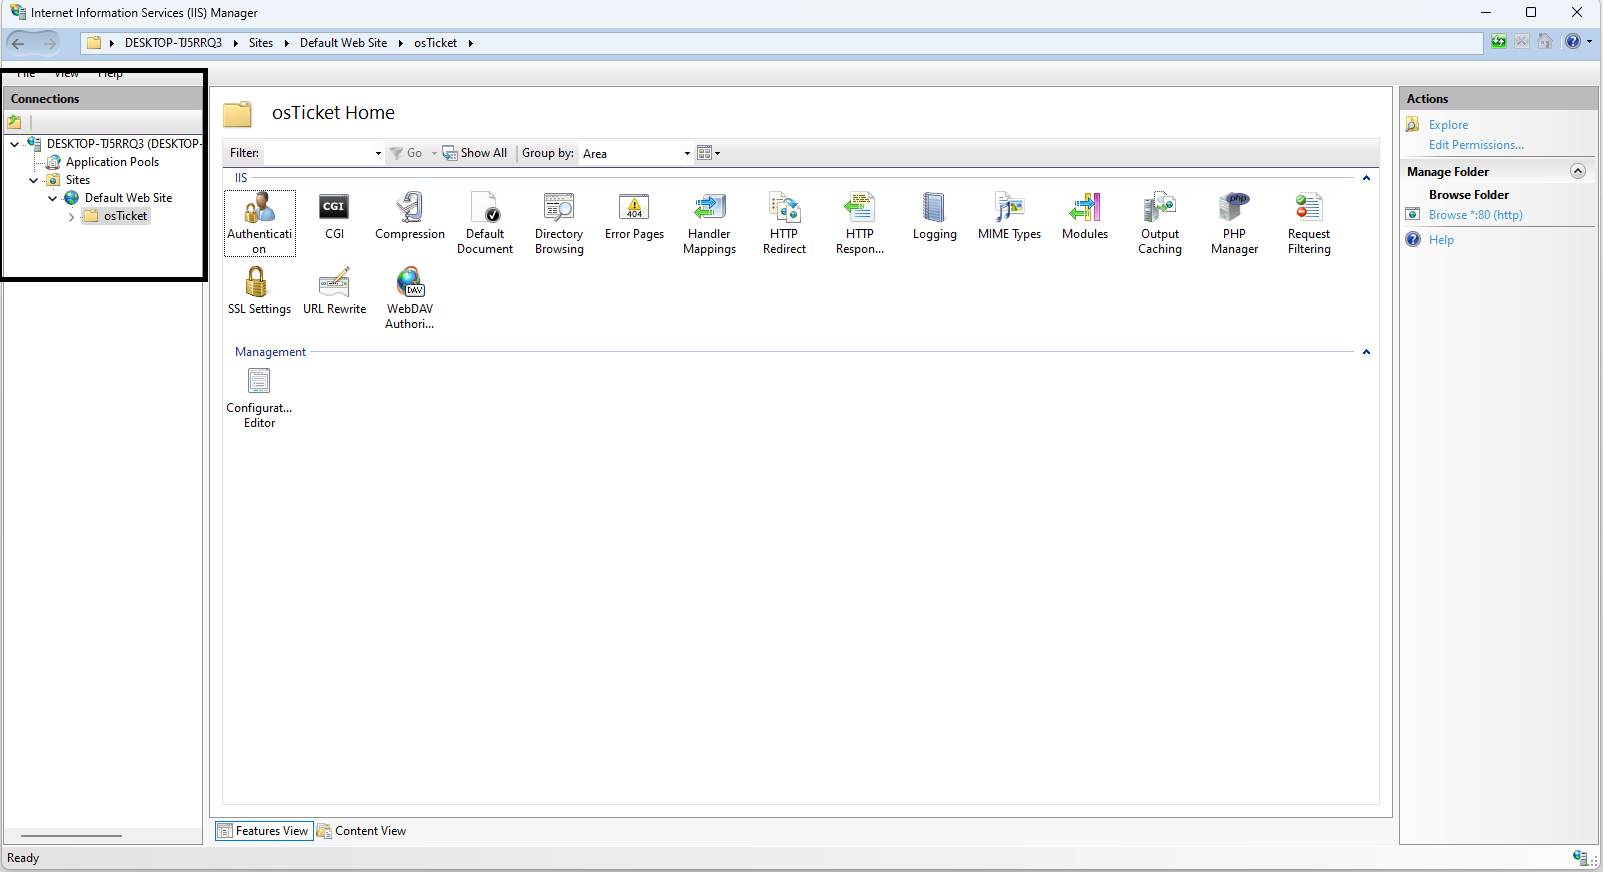Click the Connections pane horizontal scrollbar
The width and height of the screenshot is (1603, 872).
71,836
